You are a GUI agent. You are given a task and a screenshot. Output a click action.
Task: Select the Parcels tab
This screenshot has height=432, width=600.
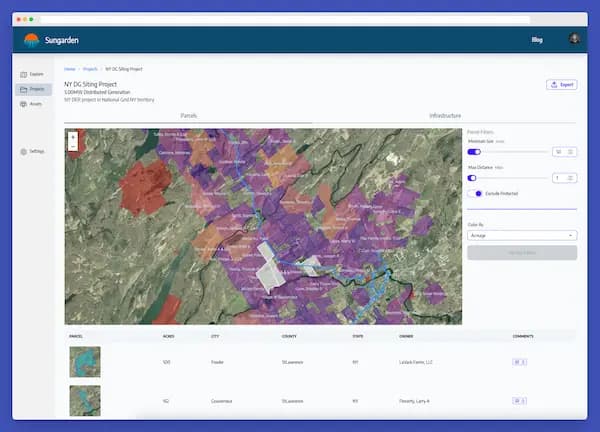(x=188, y=116)
